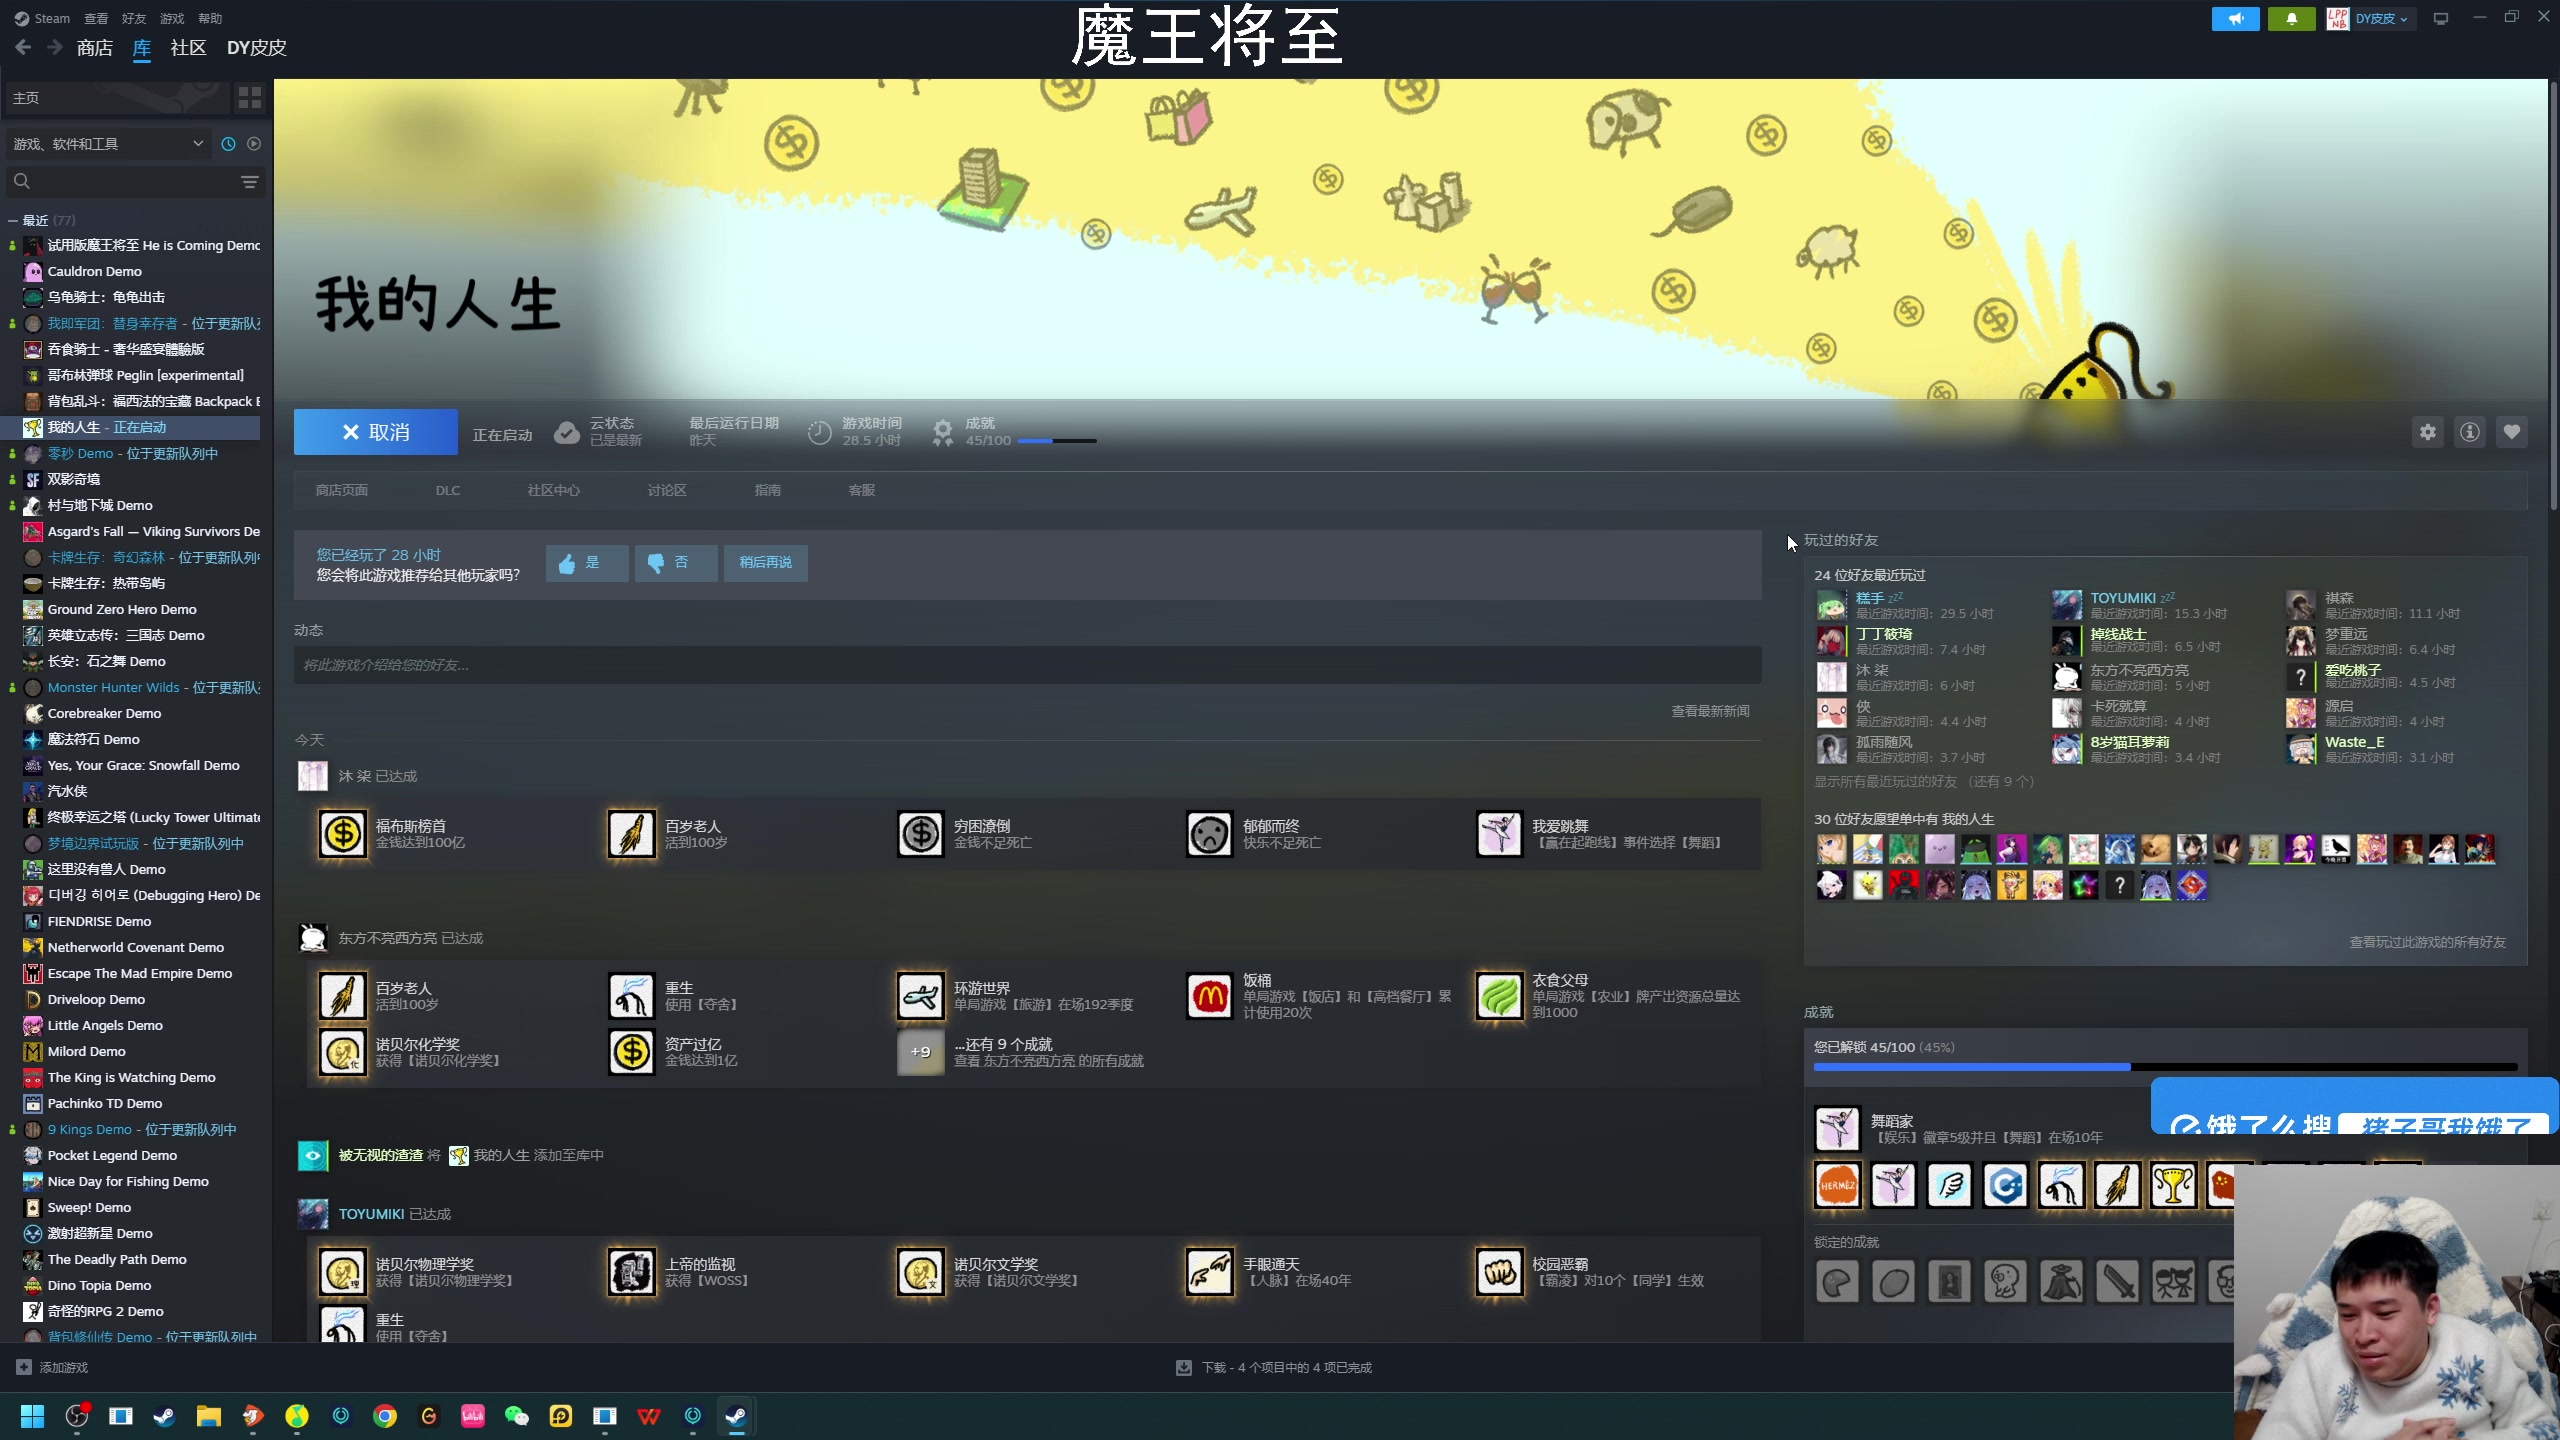Open library advanced filter icon
The height and width of the screenshot is (1440, 2560).
click(x=250, y=182)
